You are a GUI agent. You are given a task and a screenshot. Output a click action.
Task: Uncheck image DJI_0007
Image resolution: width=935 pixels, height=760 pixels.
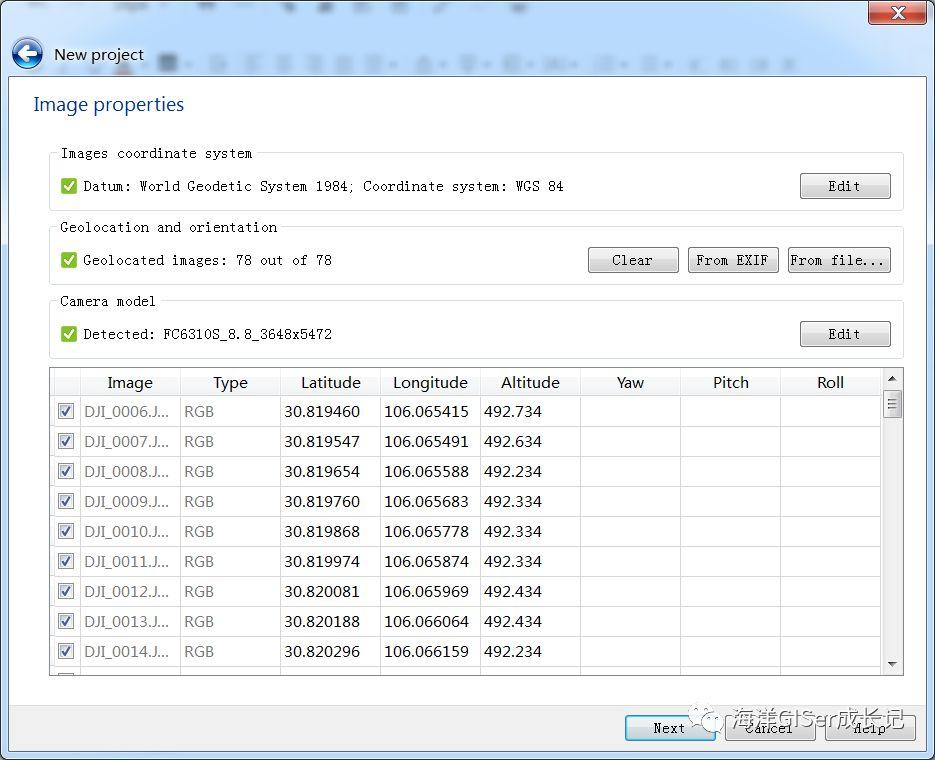tap(66, 441)
